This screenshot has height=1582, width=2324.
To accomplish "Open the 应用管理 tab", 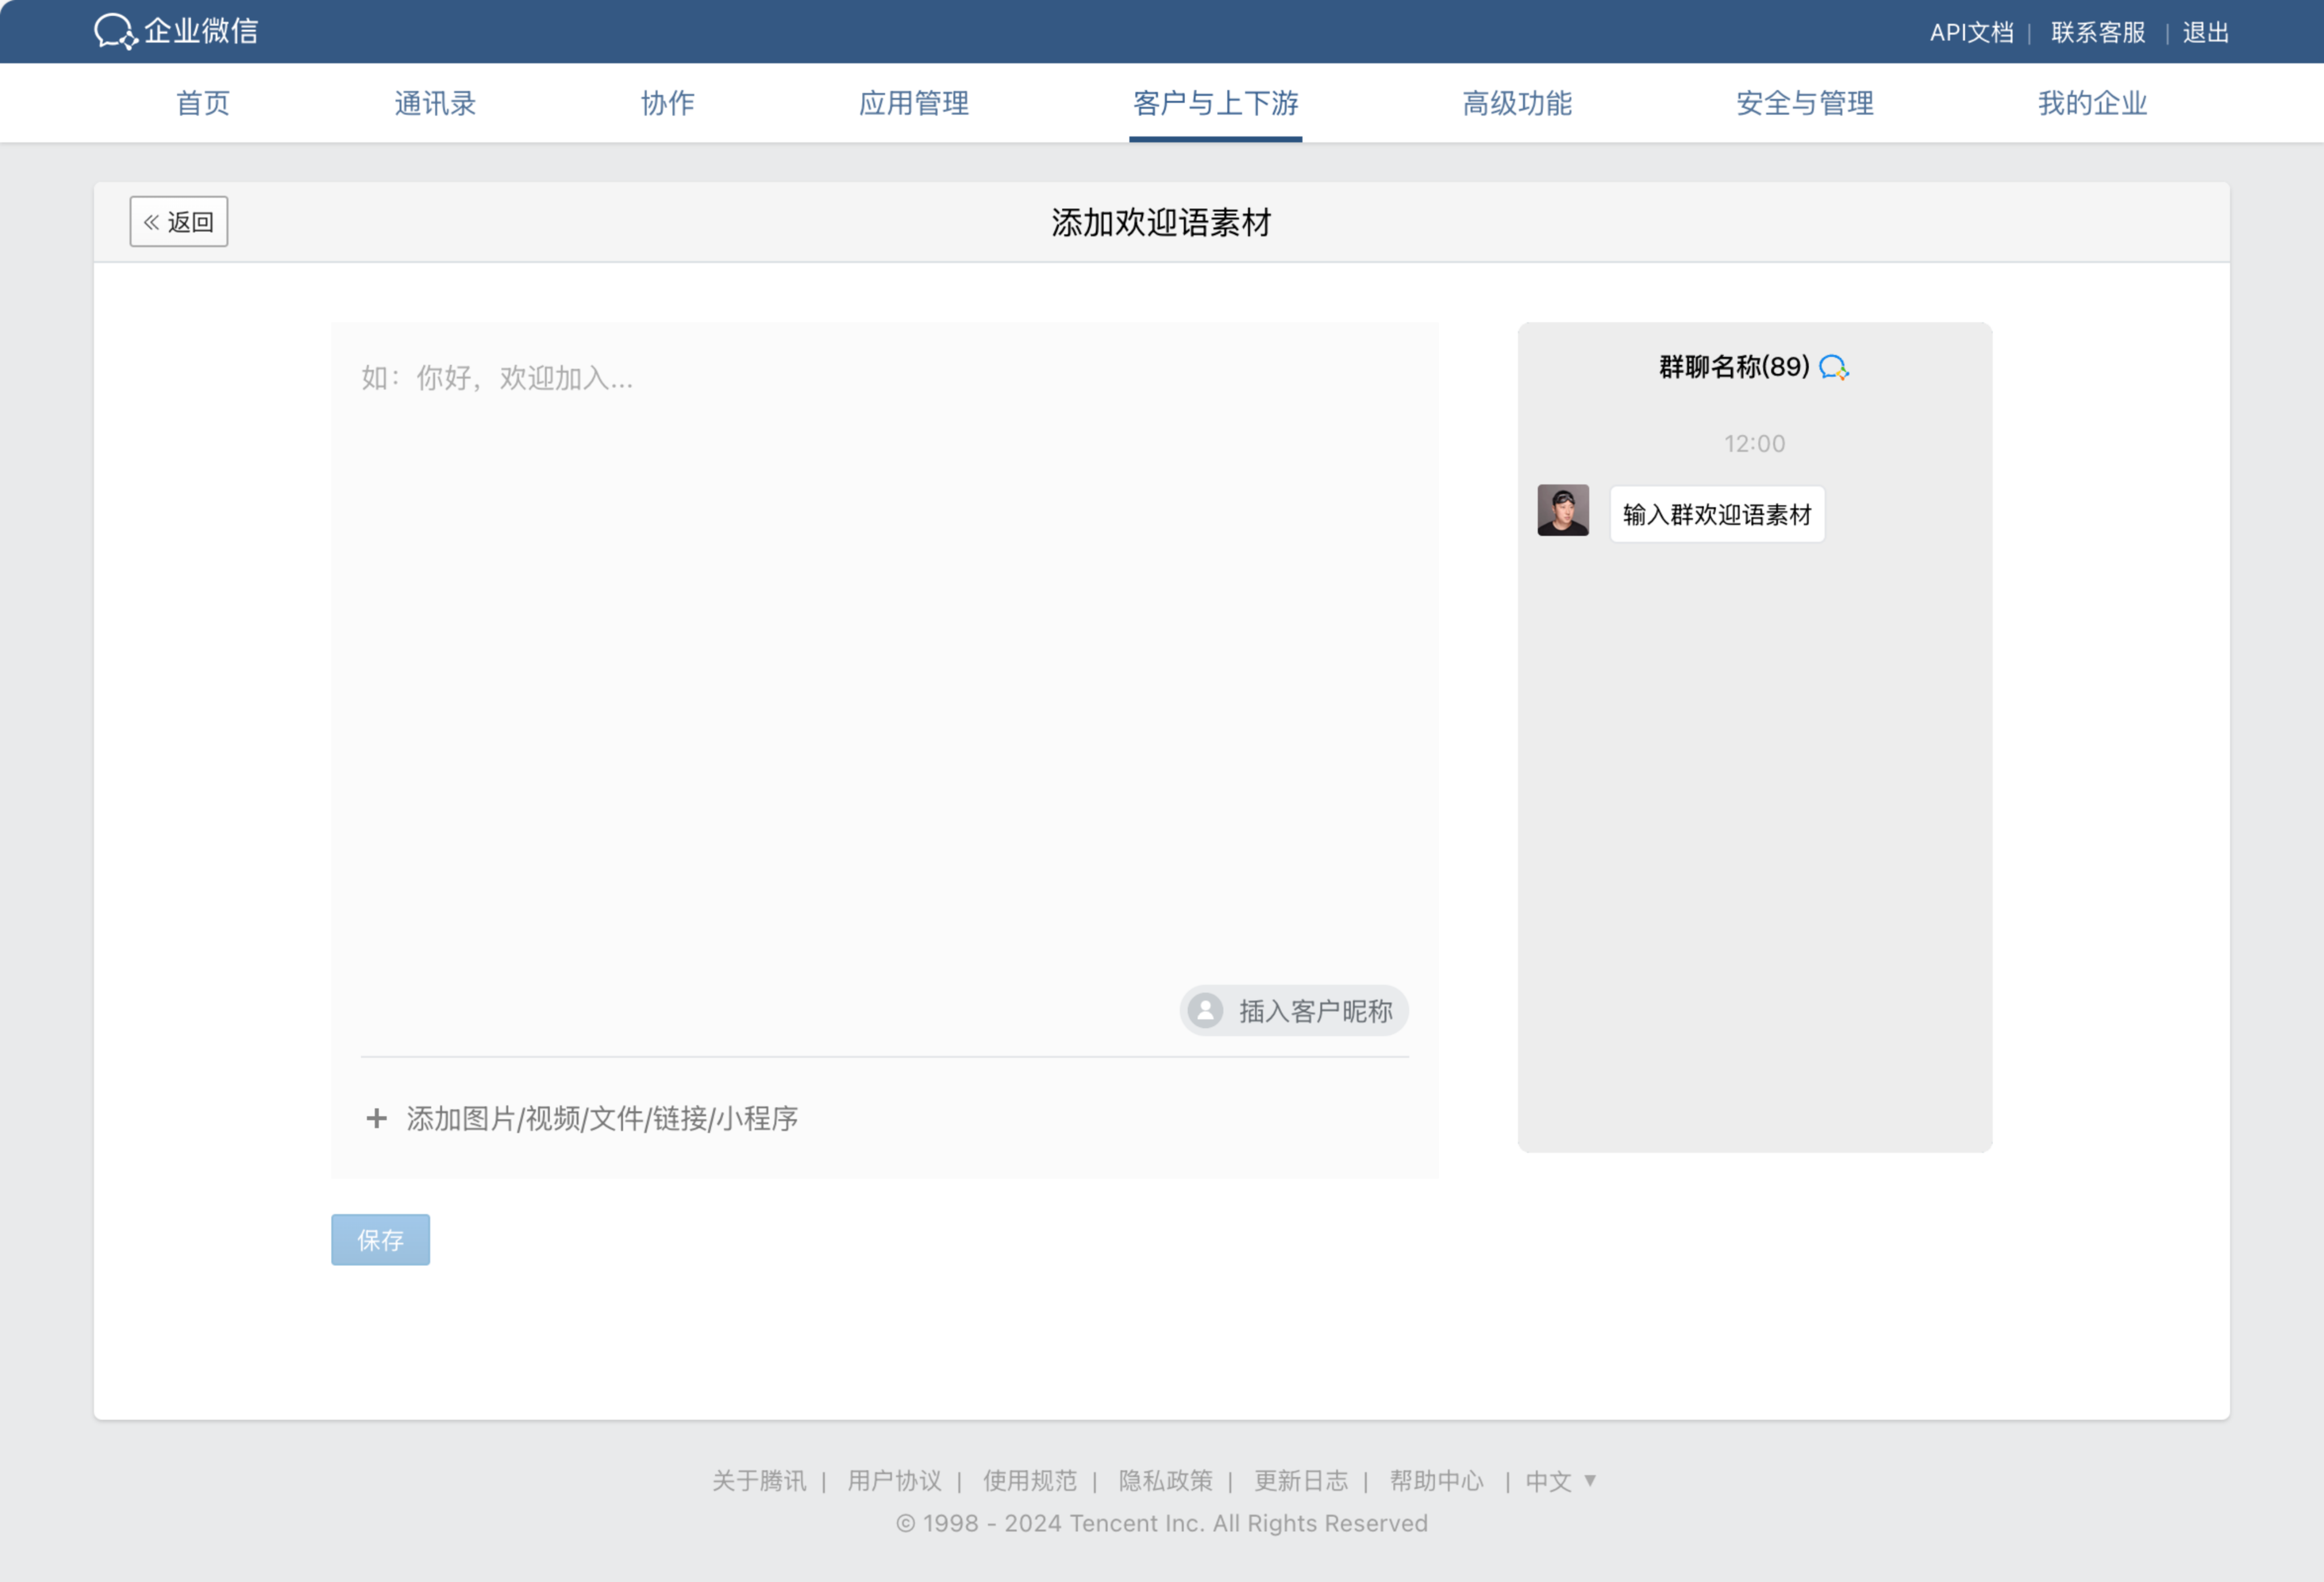I will tap(914, 103).
